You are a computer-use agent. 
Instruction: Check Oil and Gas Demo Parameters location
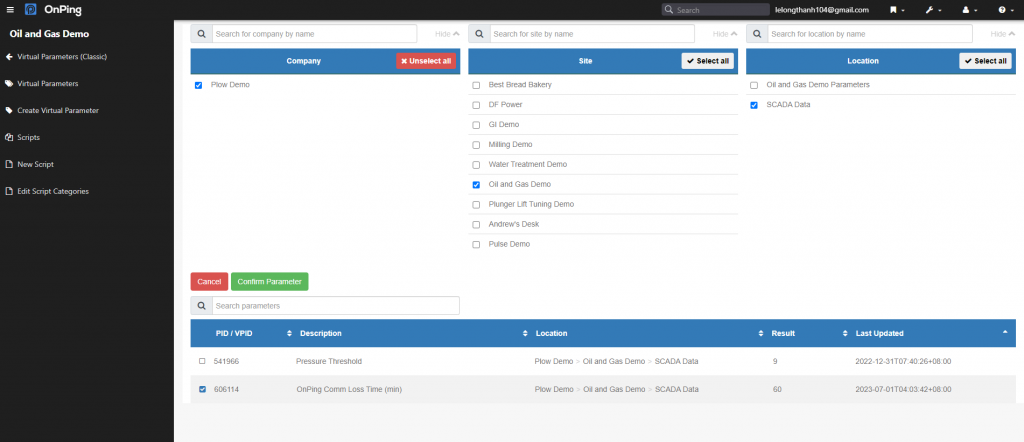click(x=754, y=85)
